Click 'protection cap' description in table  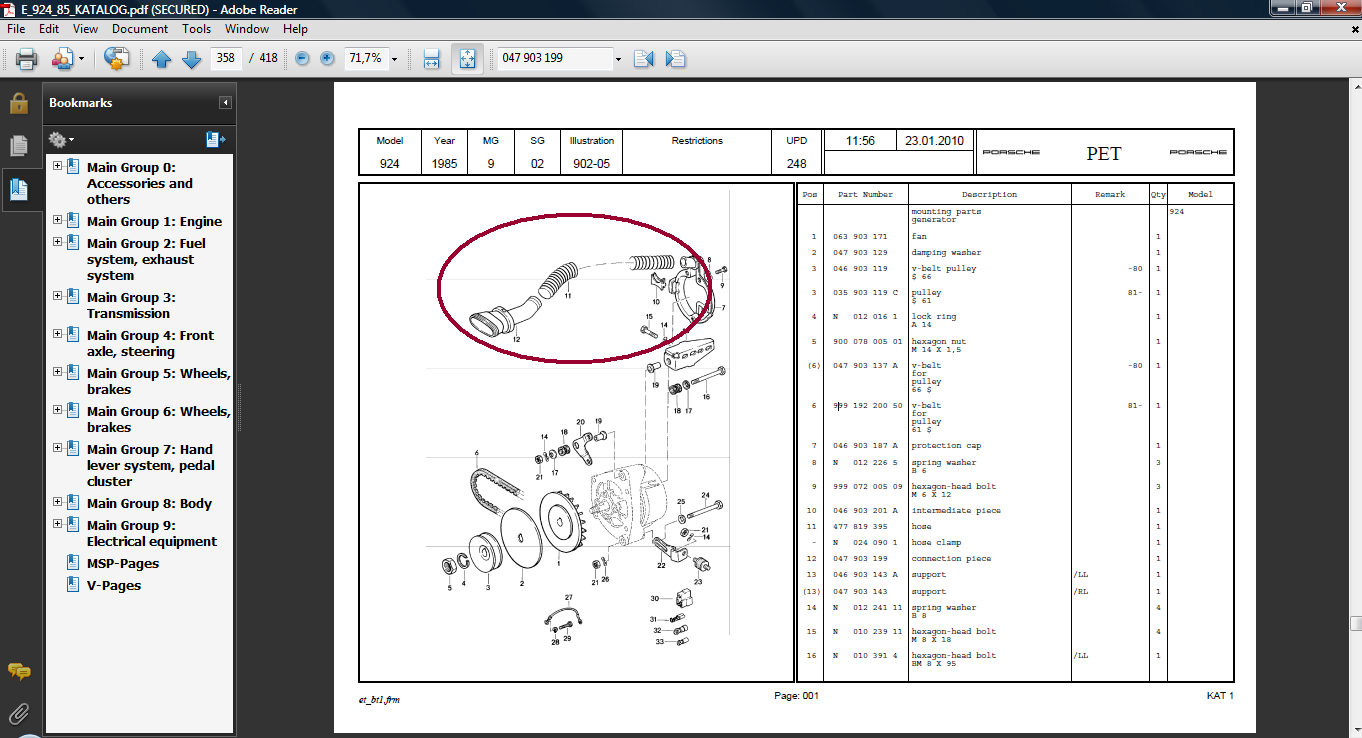click(946, 445)
